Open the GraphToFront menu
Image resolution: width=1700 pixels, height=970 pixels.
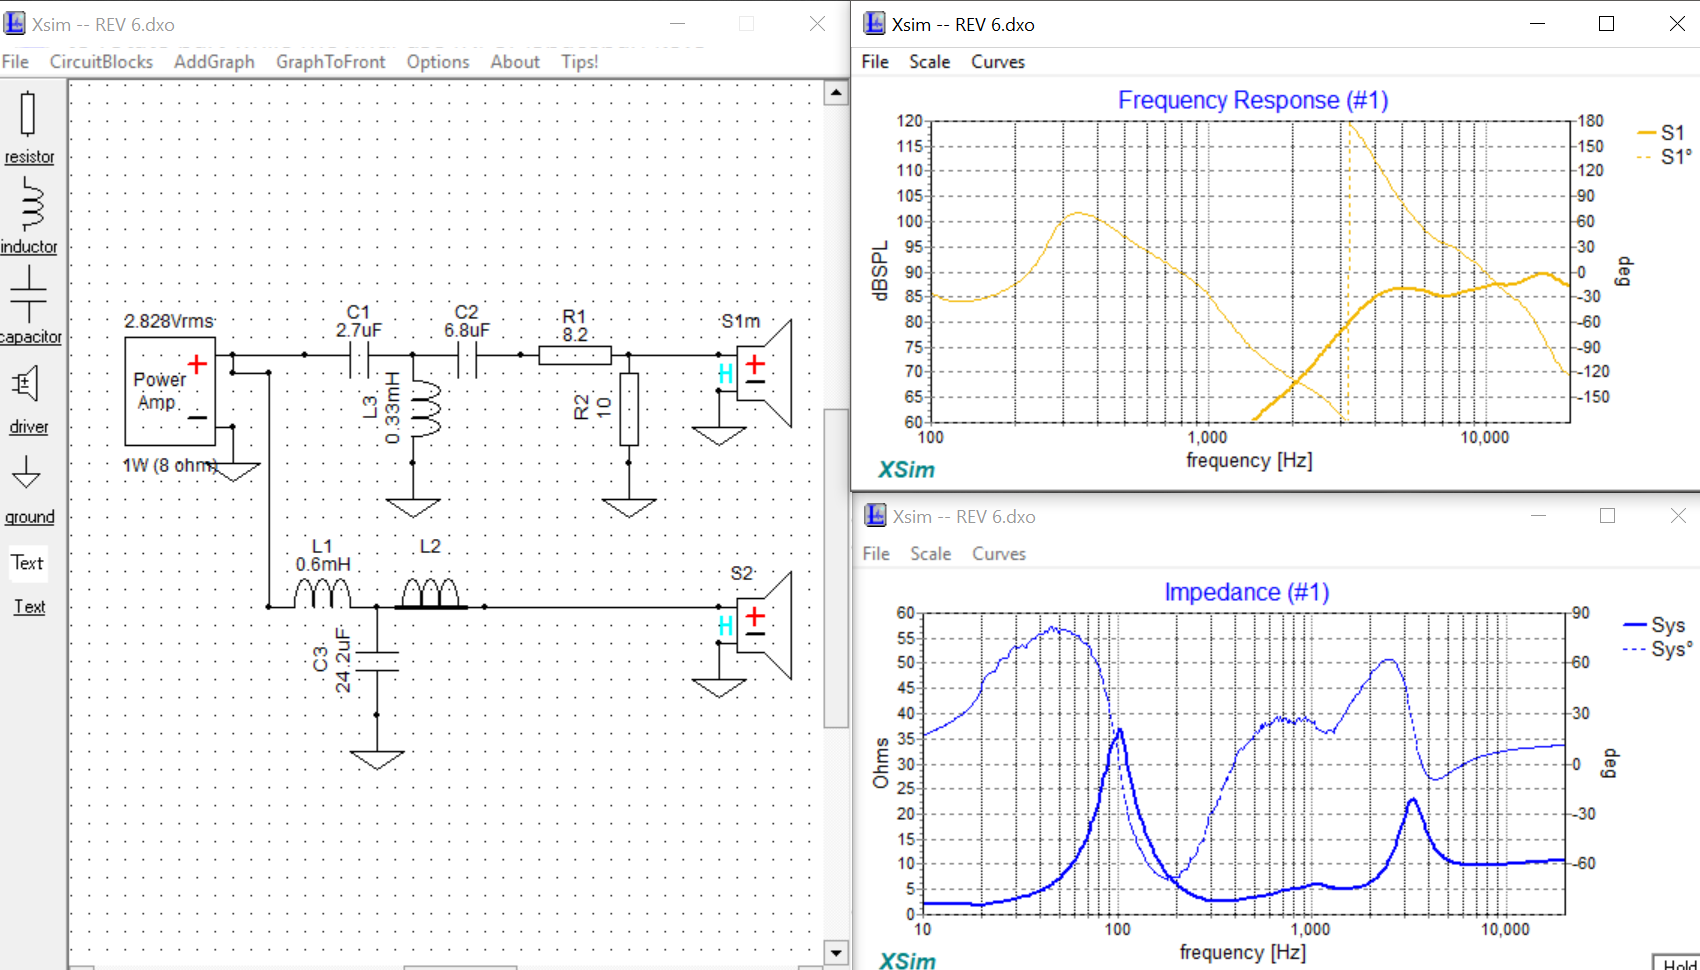coord(330,62)
